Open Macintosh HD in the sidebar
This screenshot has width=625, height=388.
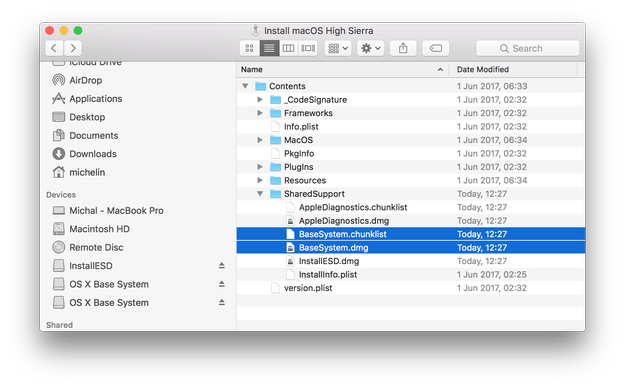(x=99, y=228)
